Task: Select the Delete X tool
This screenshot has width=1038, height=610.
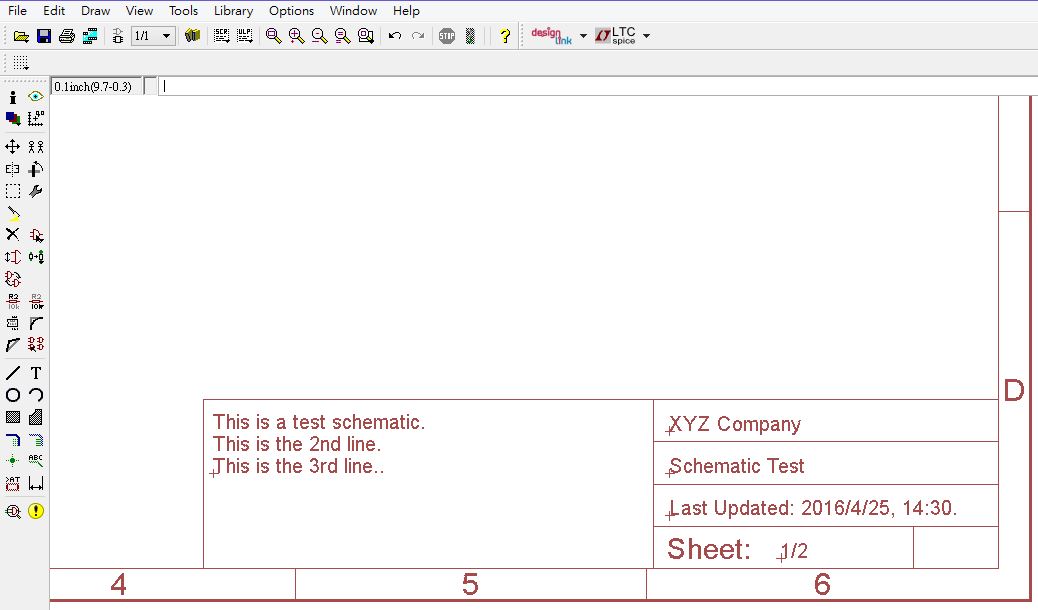Action: [x=13, y=234]
